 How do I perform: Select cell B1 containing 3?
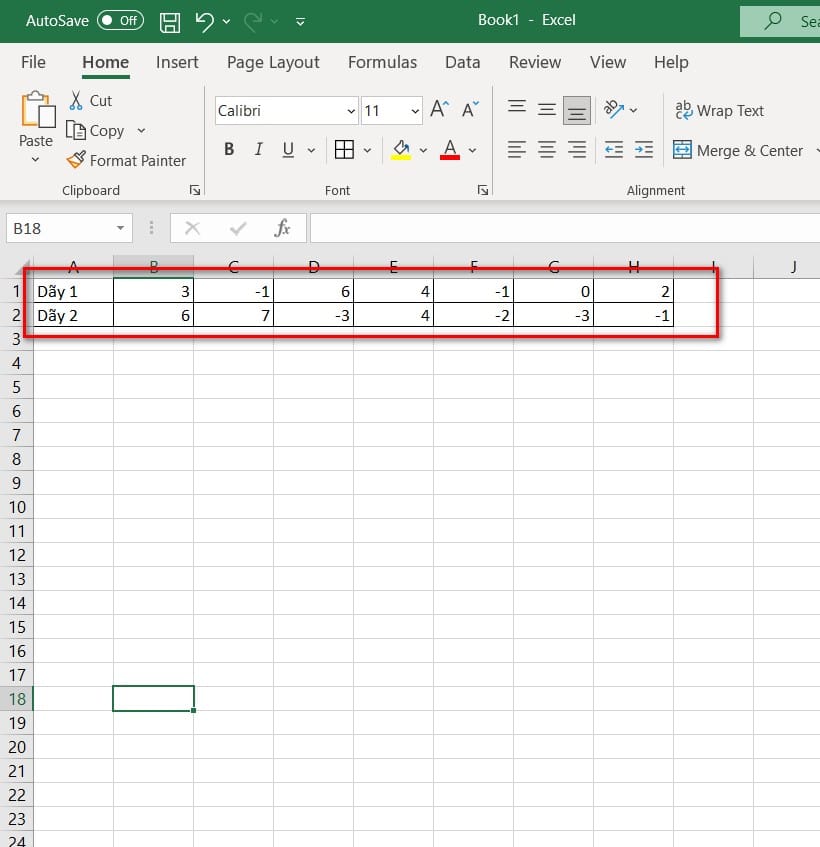[x=153, y=291]
